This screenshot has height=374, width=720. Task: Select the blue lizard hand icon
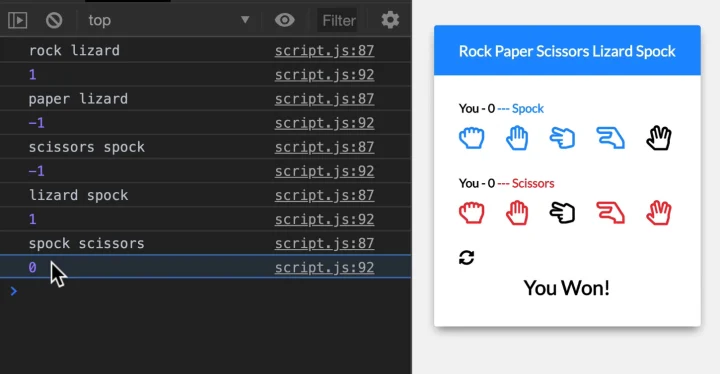click(611, 138)
